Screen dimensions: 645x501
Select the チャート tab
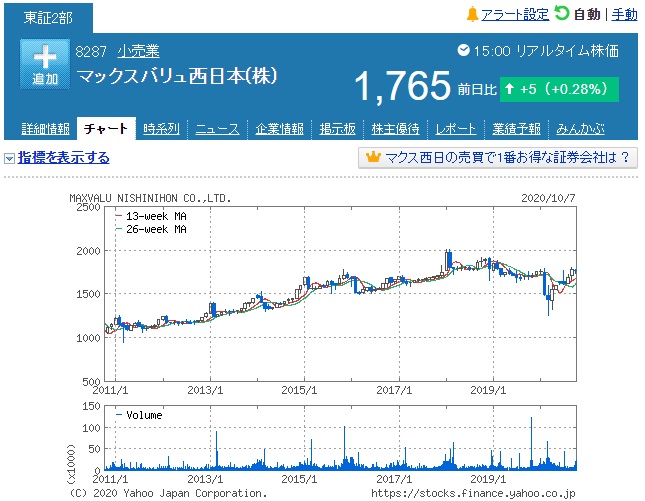click(106, 129)
